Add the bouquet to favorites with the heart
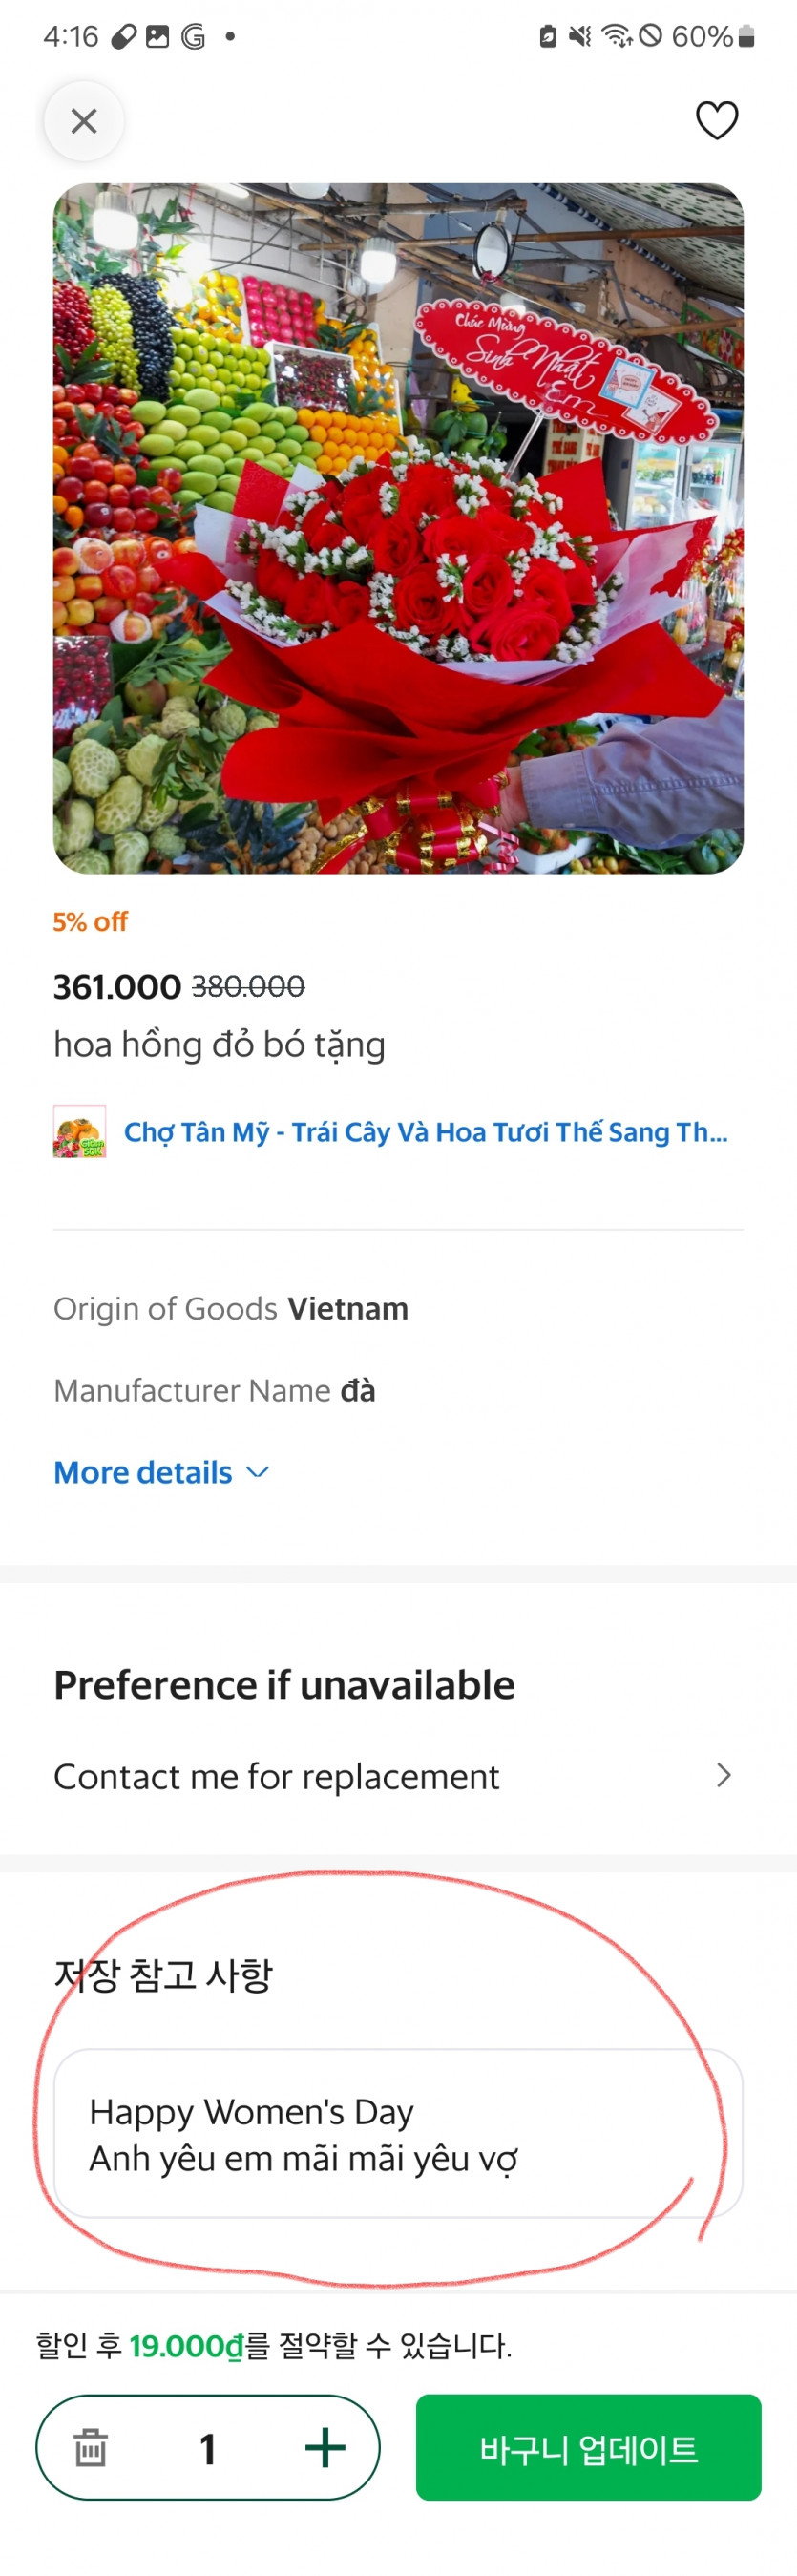Image resolution: width=797 pixels, height=2576 pixels. pos(716,121)
